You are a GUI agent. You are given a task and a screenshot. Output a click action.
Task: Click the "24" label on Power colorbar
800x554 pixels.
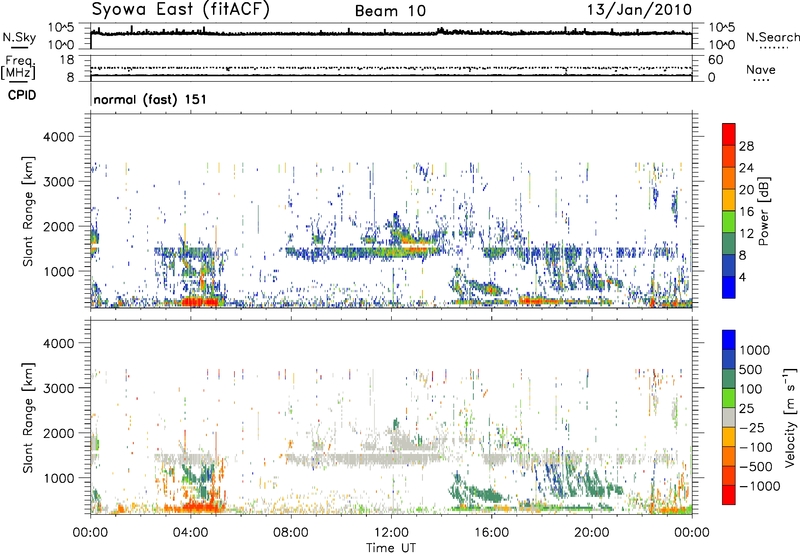746,168
